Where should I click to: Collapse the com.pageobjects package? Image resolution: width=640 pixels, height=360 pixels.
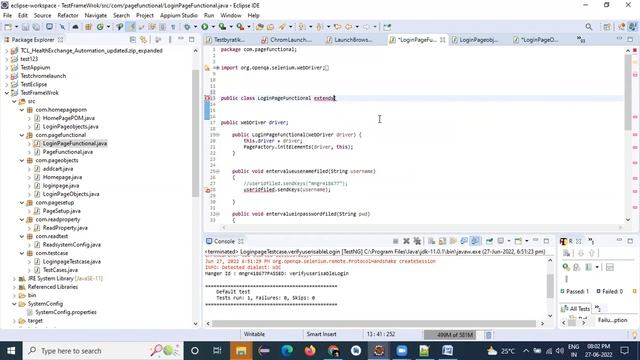[x=22, y=160]
